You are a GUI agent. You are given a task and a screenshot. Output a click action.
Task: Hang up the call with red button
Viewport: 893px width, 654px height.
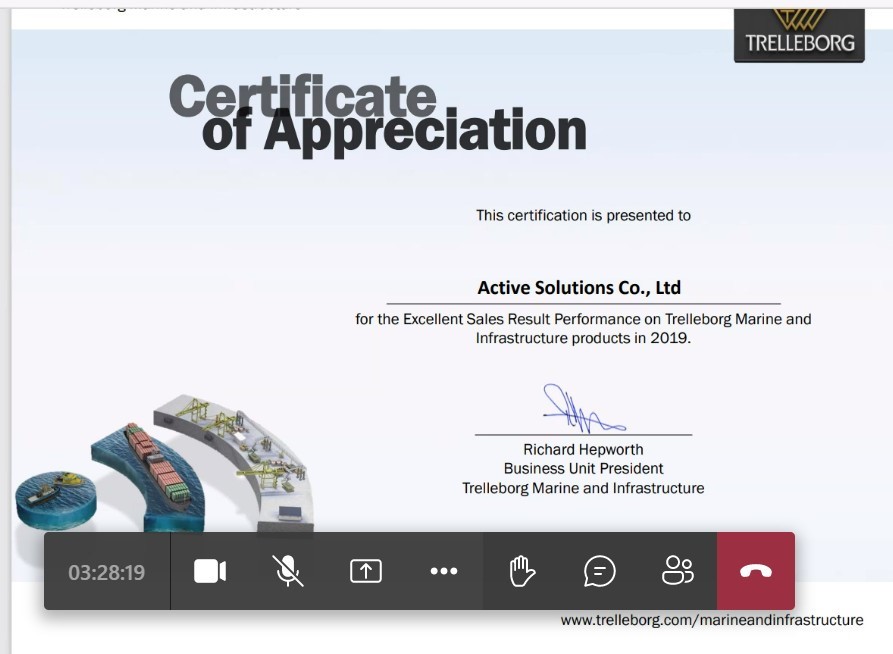pos(756,571)
